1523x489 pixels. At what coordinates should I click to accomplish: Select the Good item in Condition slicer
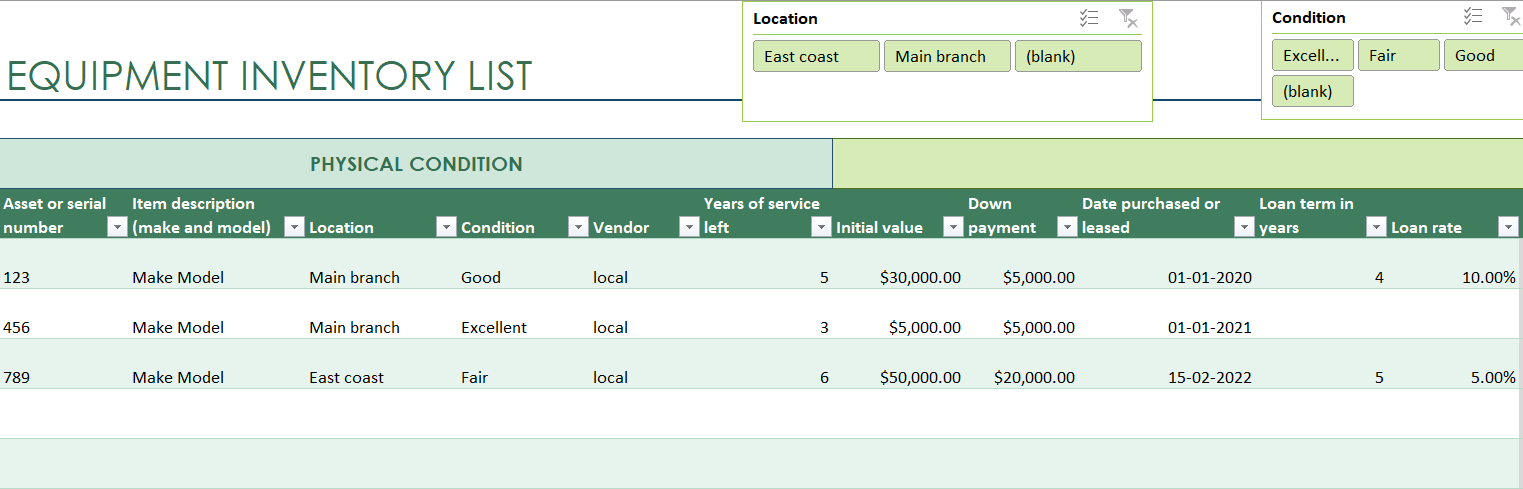coord(1484,55)
